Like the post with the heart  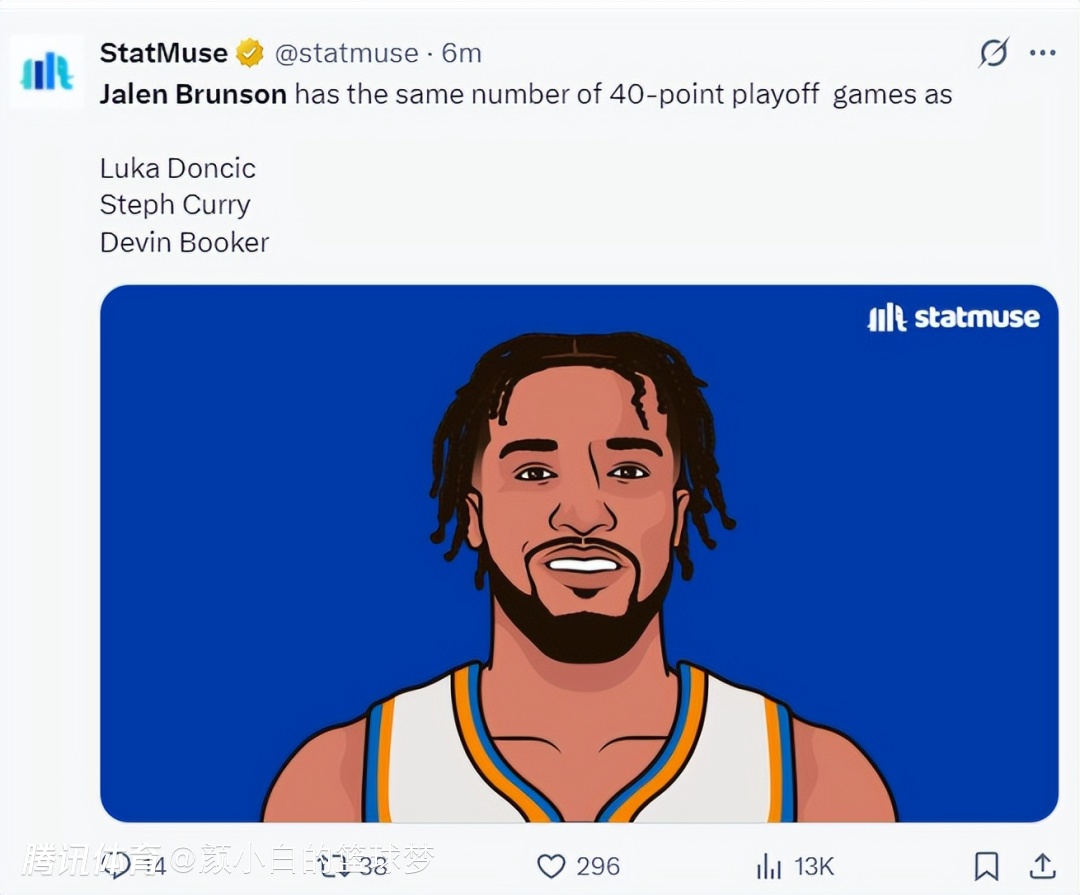click(x=552, y=866)
